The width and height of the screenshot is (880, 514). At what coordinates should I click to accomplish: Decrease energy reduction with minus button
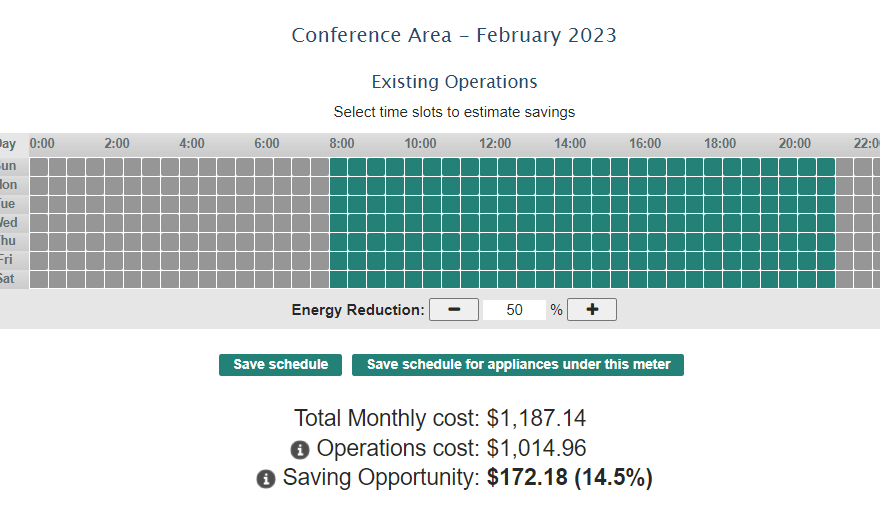click(x=454, y=310)
